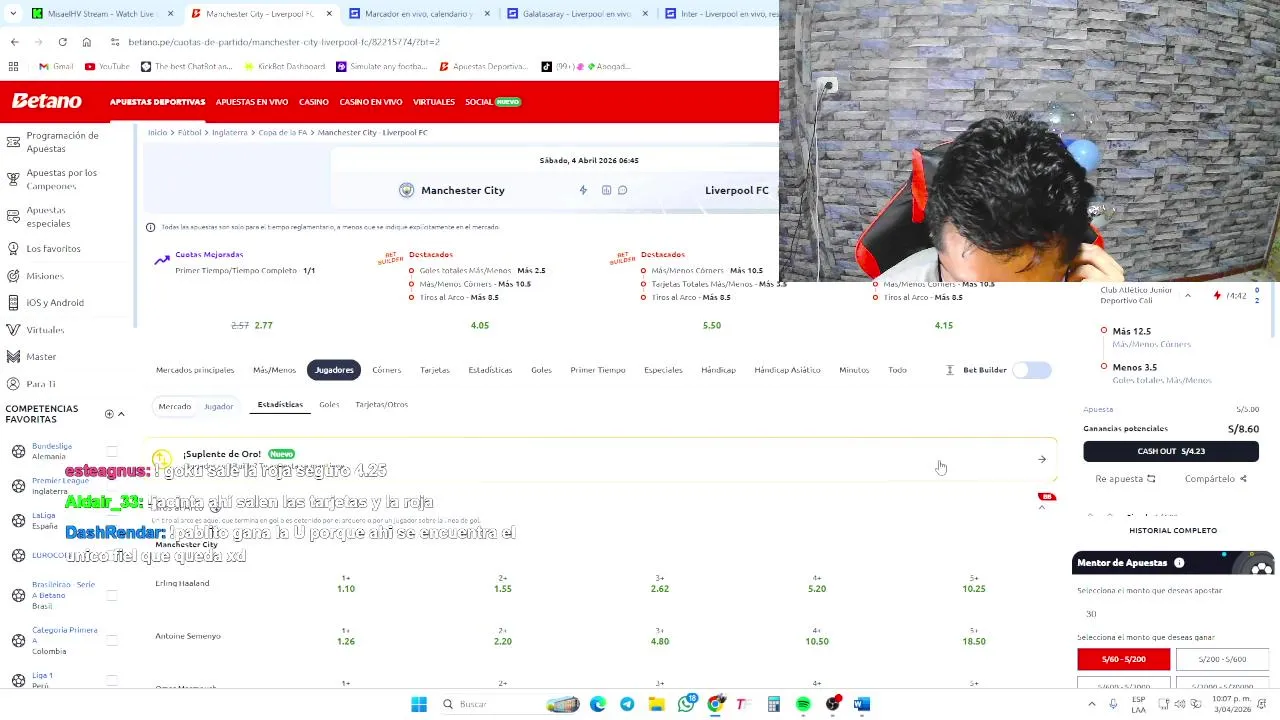Open Master sidebar icon

pyautogui.click(x=13, y=356)
